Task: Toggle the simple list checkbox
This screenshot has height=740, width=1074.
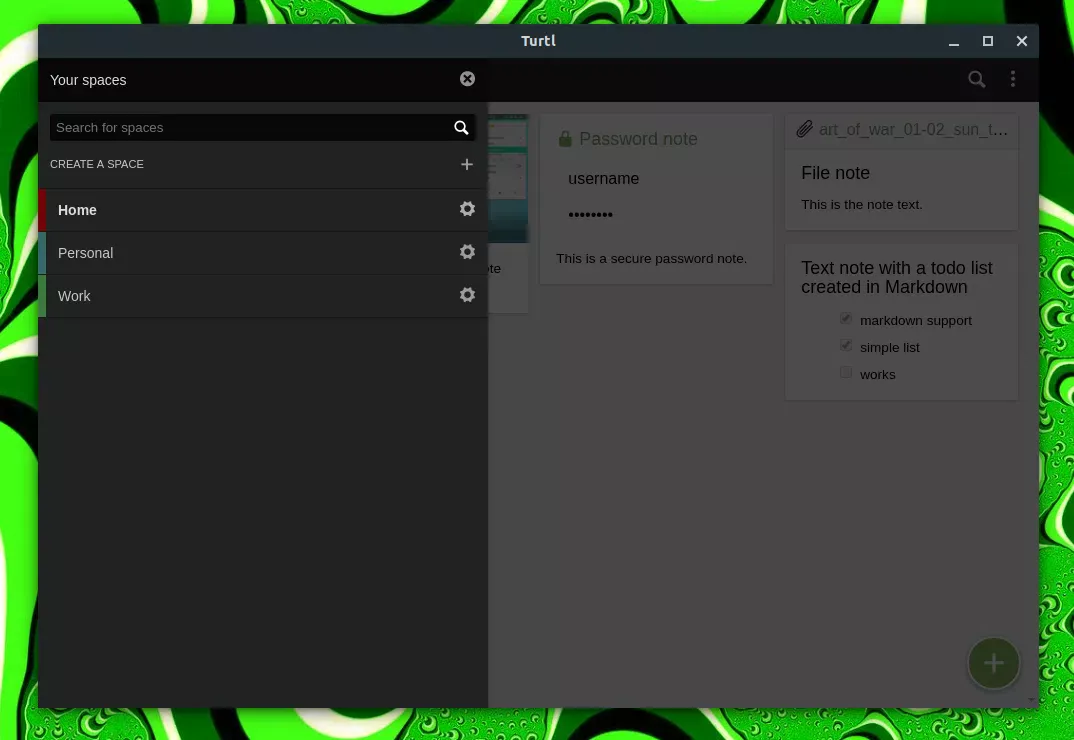Action: coord(846,346)
